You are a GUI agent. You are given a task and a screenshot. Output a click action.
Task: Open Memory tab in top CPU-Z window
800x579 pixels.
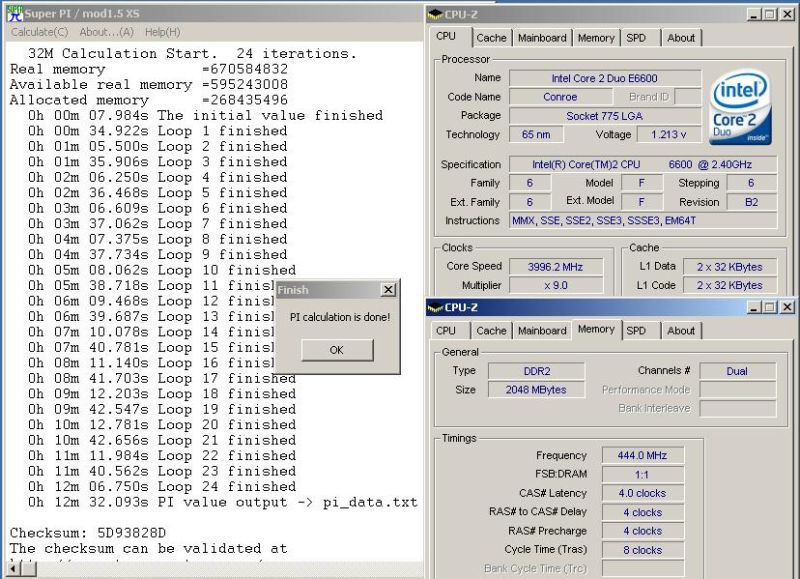596,38
